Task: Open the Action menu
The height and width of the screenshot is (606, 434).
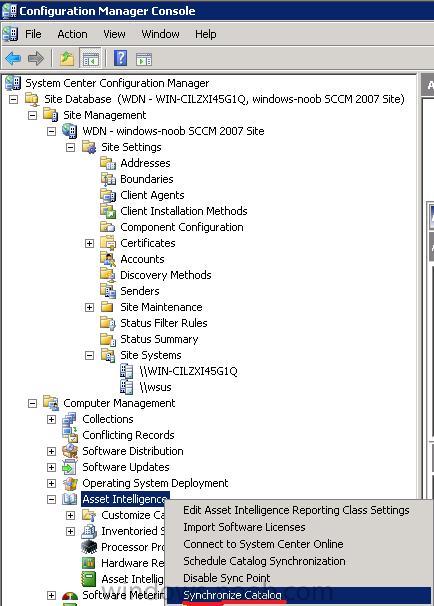Action: pos(72,34)
